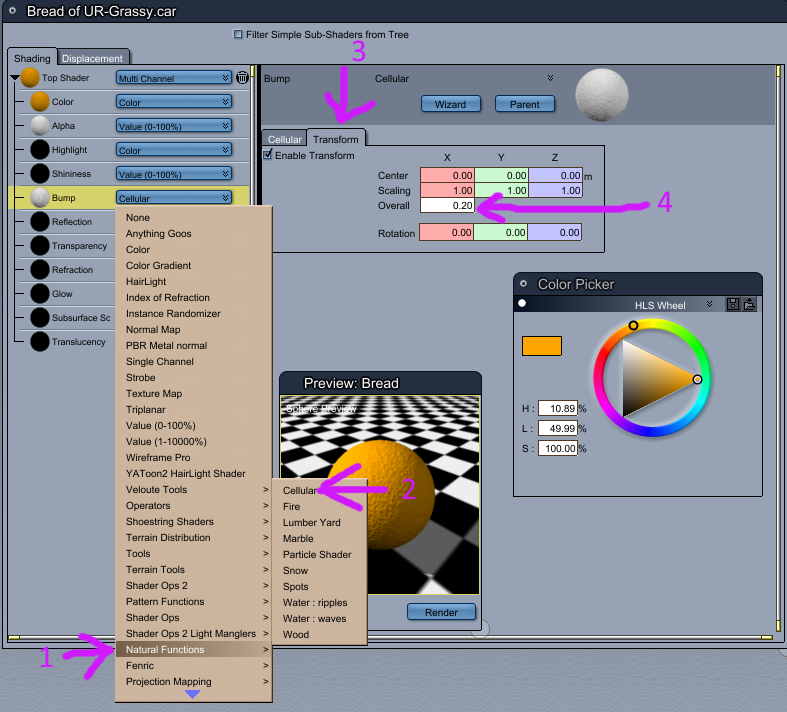Toggle Filter Simple Sub-Shaders from Tree checkbox

pos(238,34)
